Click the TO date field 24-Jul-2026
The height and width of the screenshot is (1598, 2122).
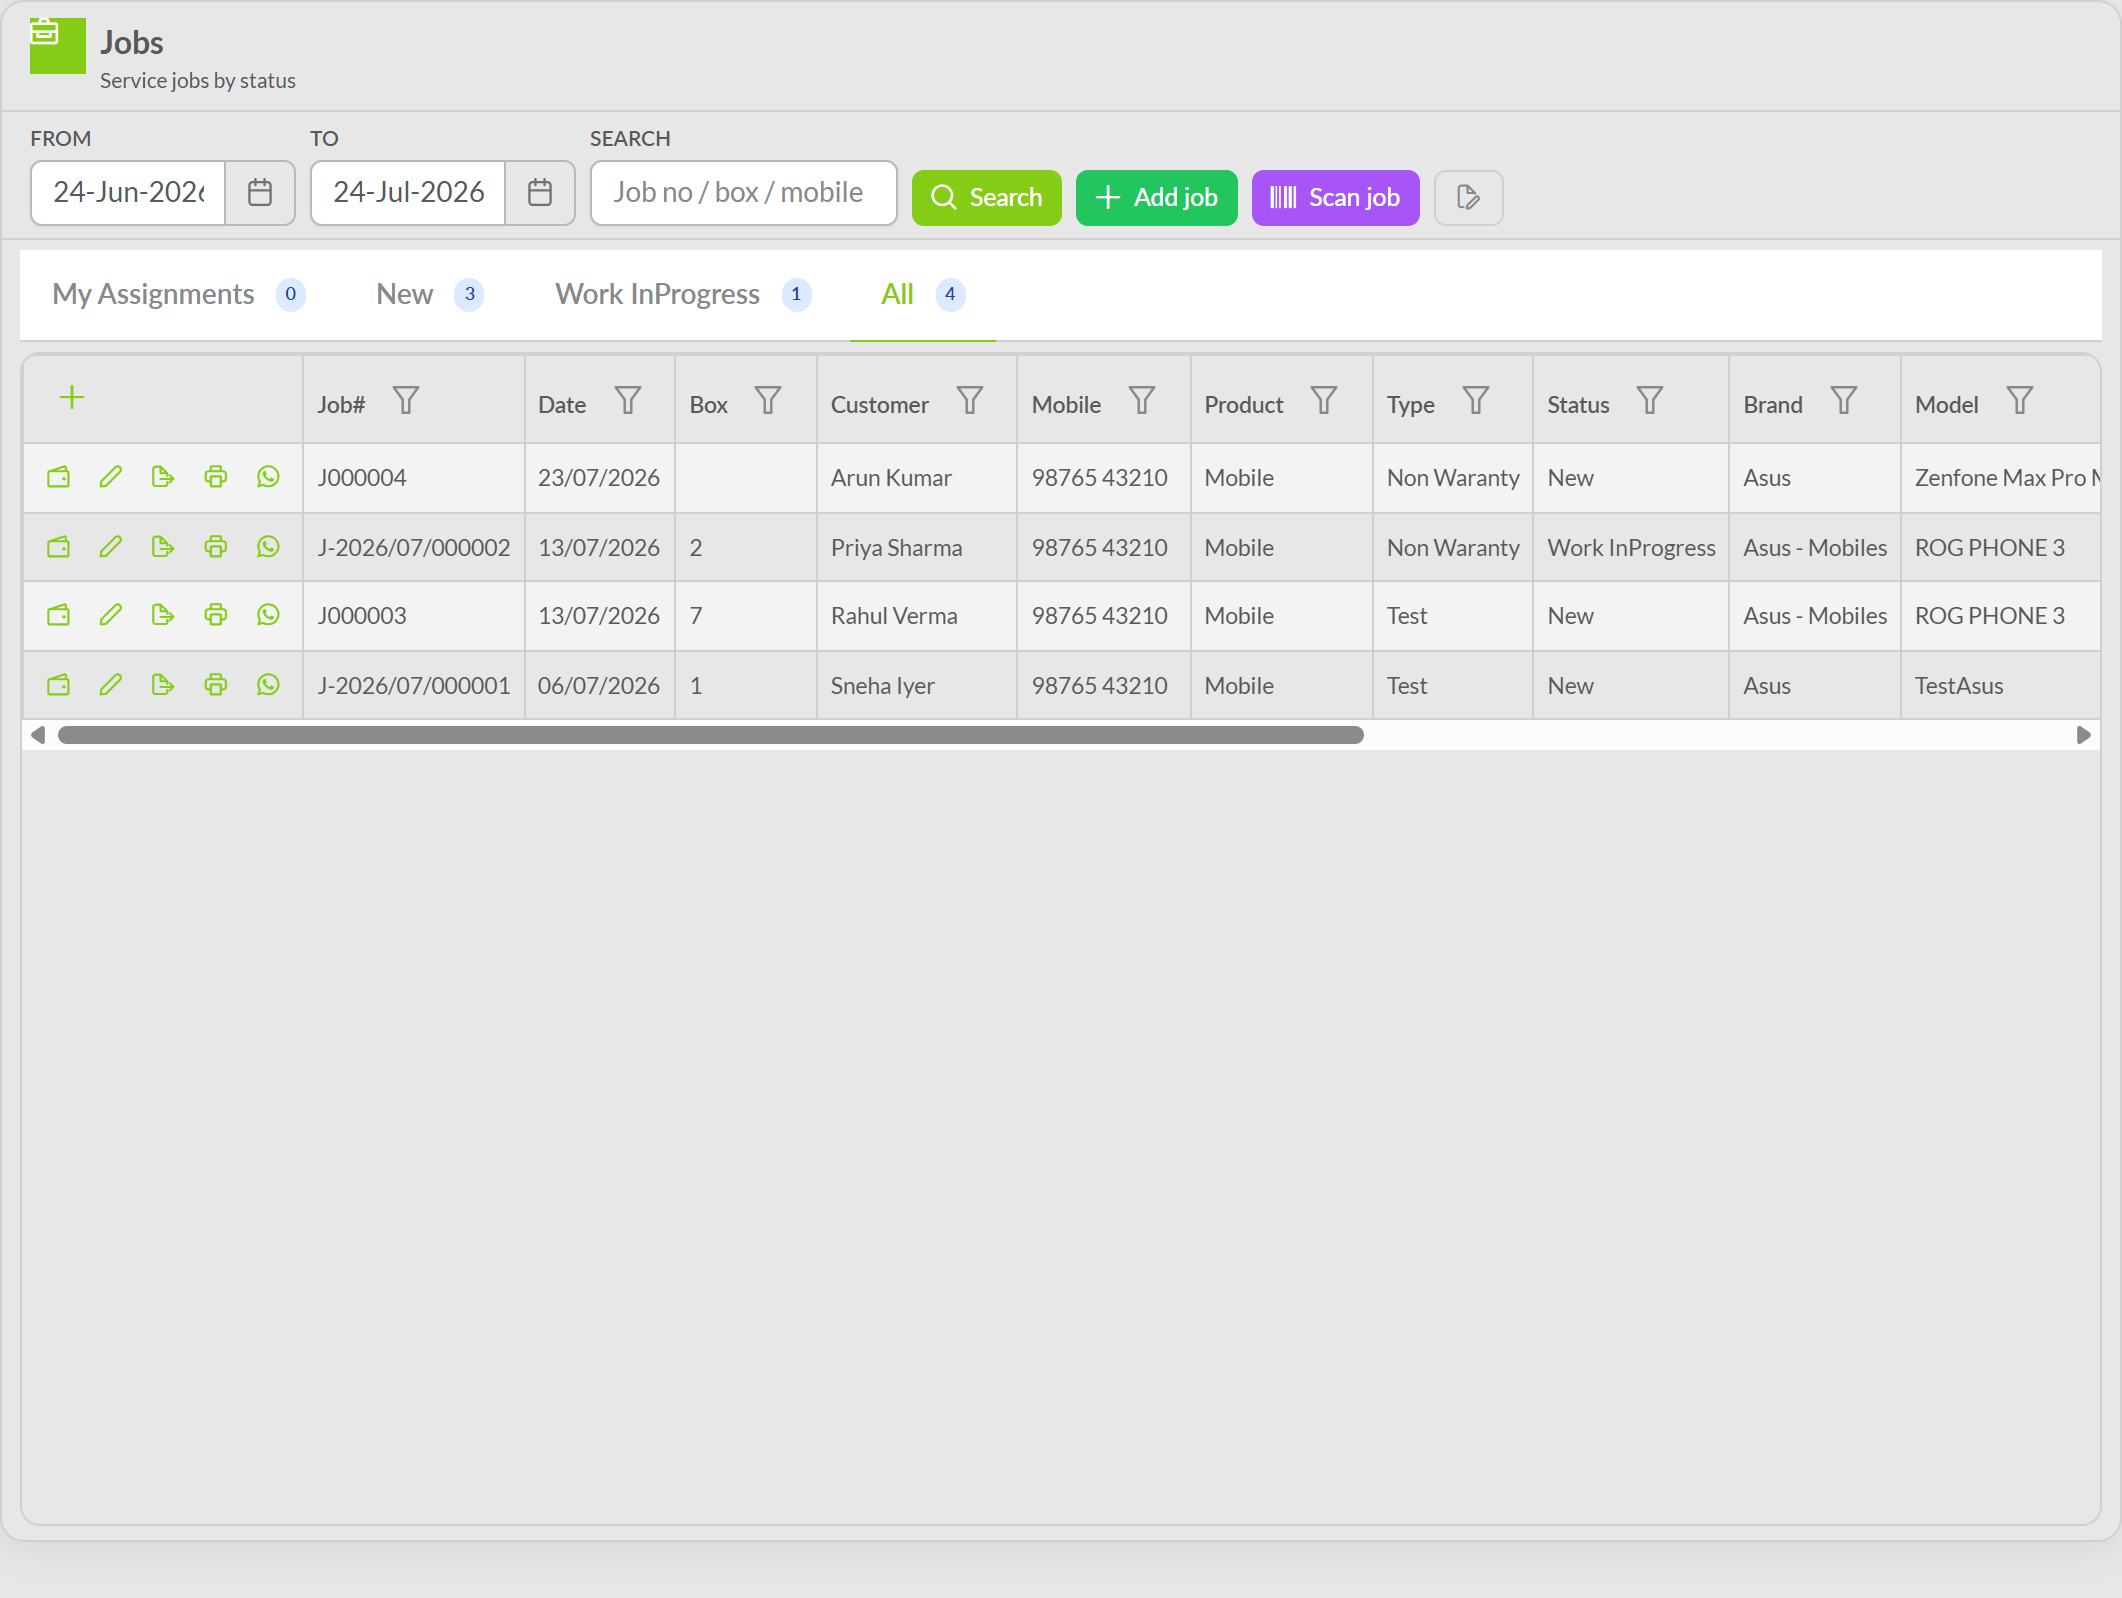408,192
